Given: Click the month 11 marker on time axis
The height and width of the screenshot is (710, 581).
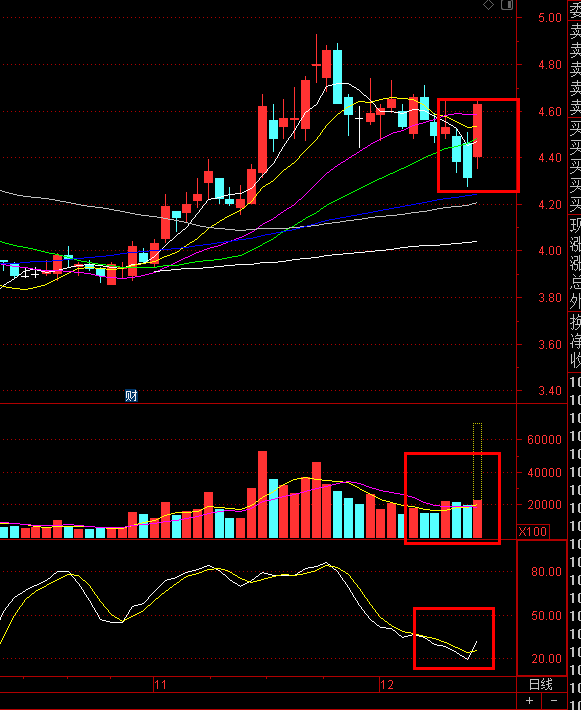Looking at the screenshot, I should click(x=160, y=685).
